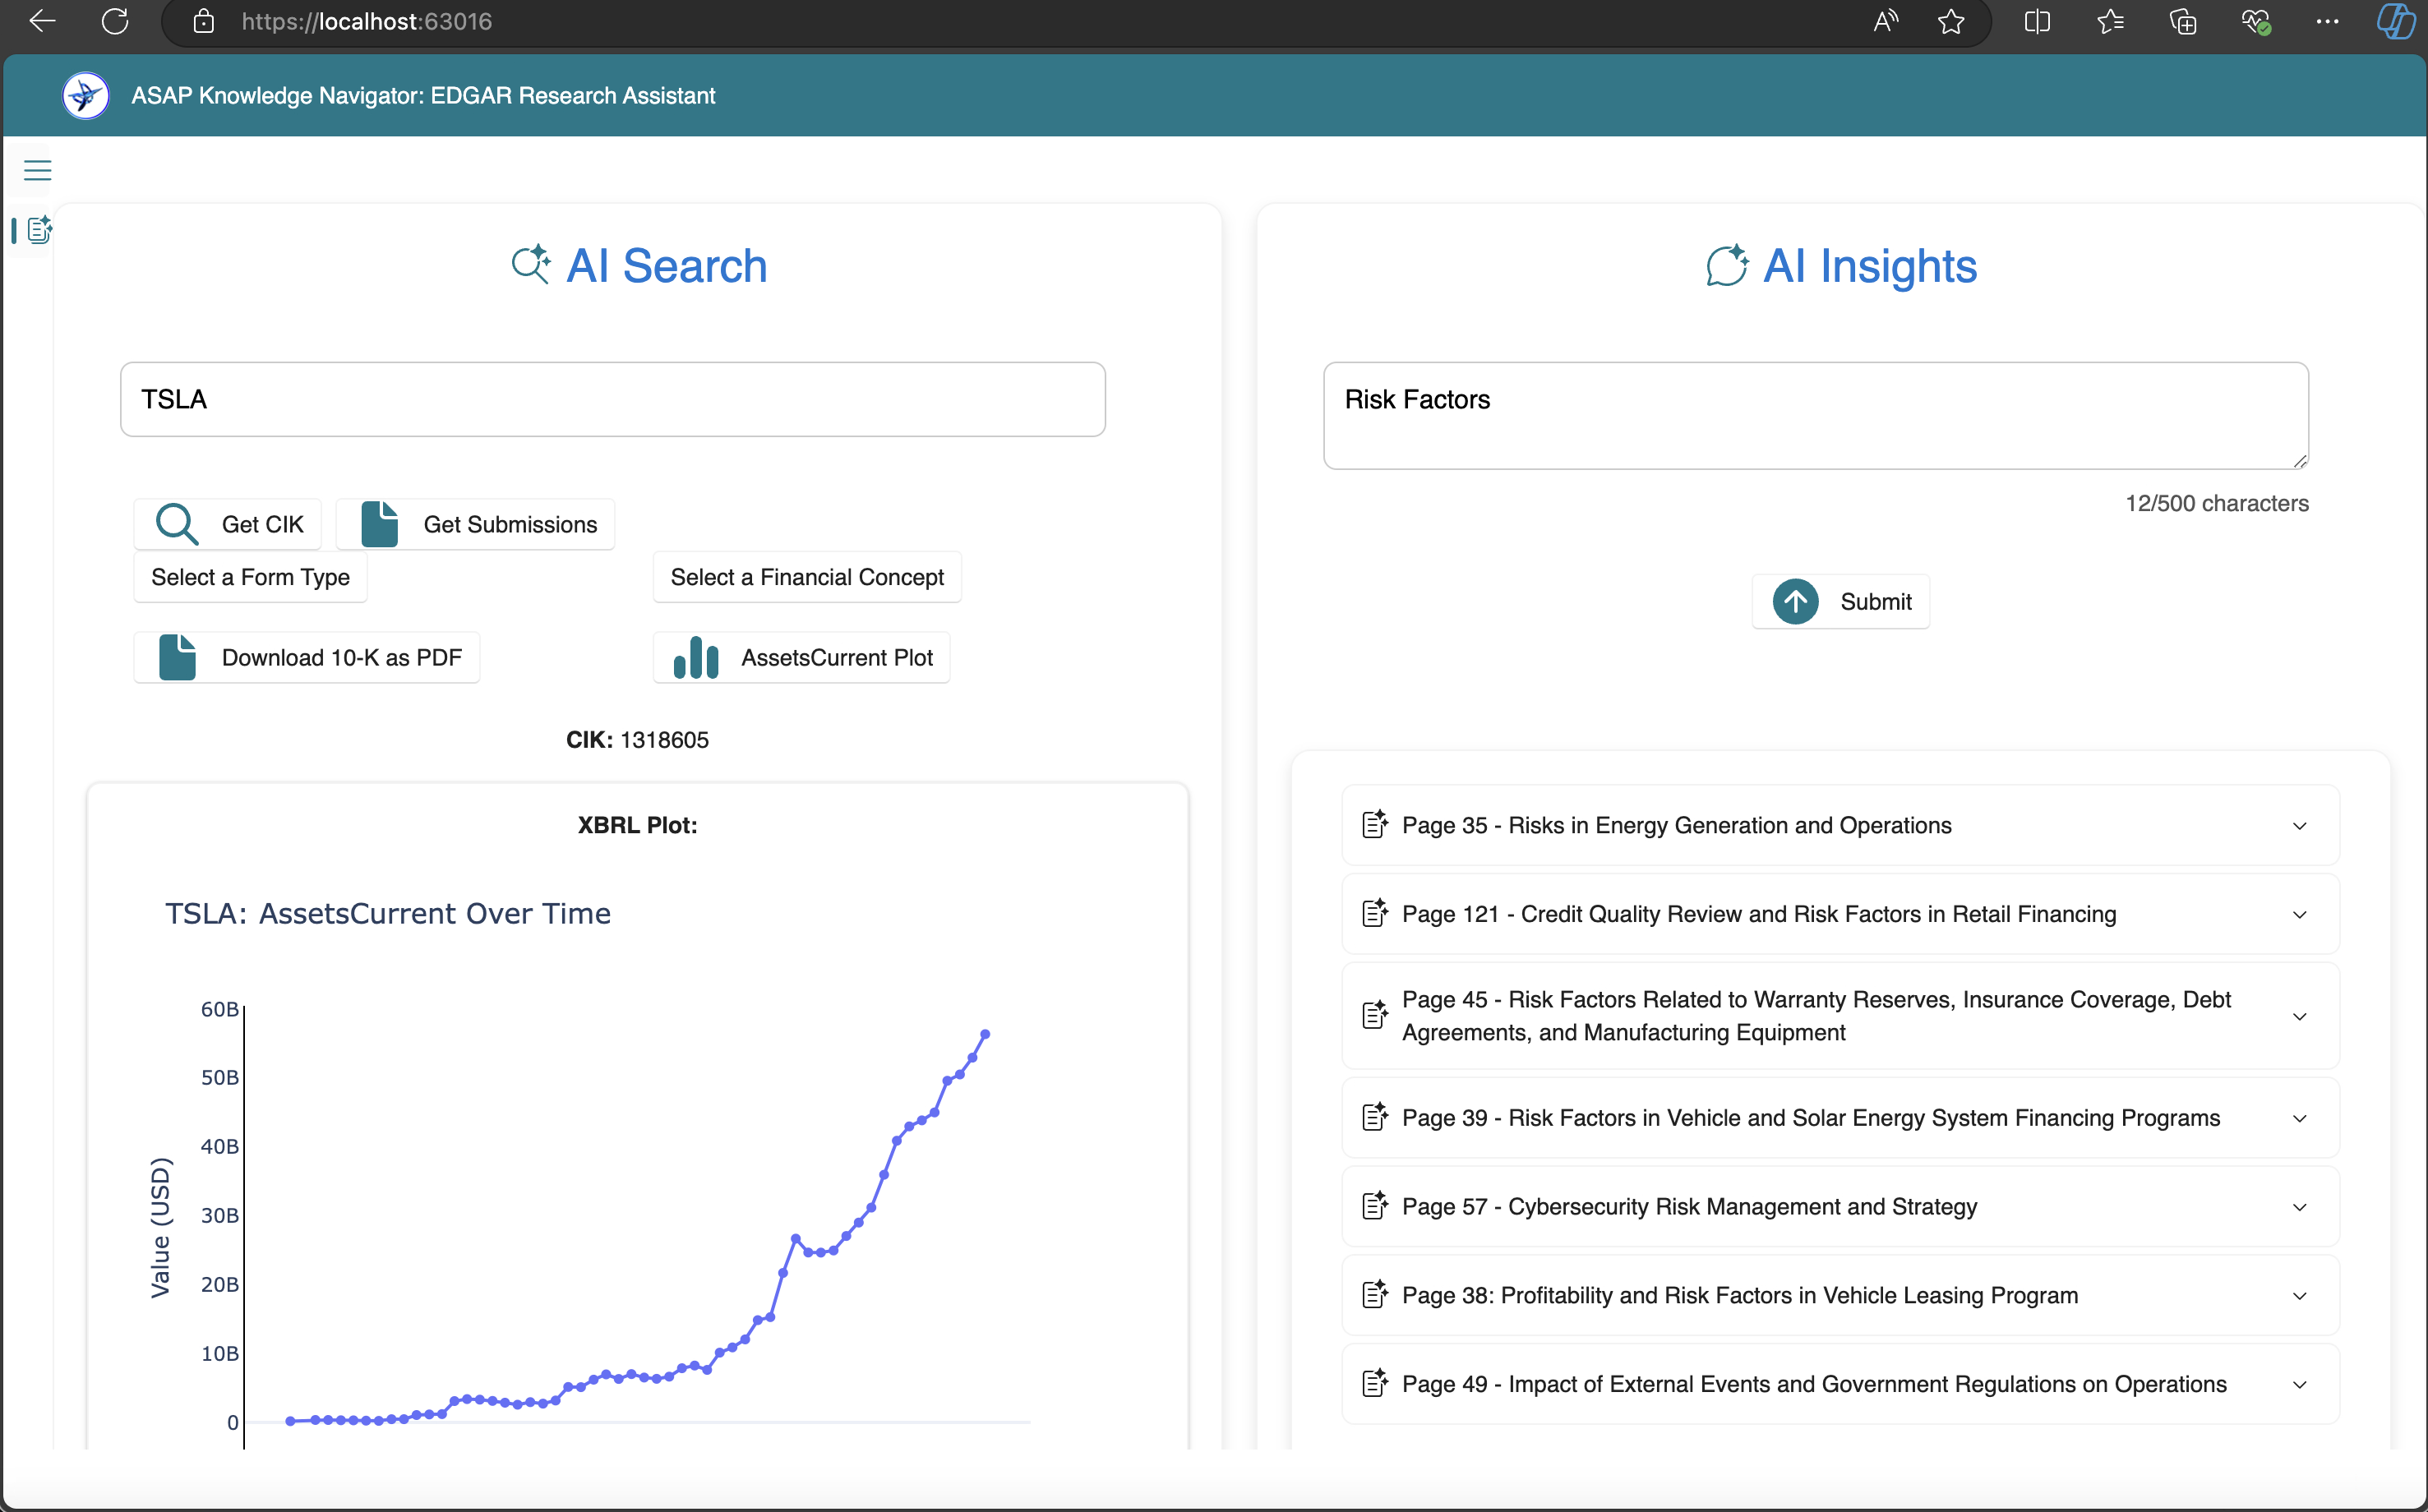The image size is (2428, 1512).
Task: Click the hamburger menu icon
Action: (x=37, y=170)
